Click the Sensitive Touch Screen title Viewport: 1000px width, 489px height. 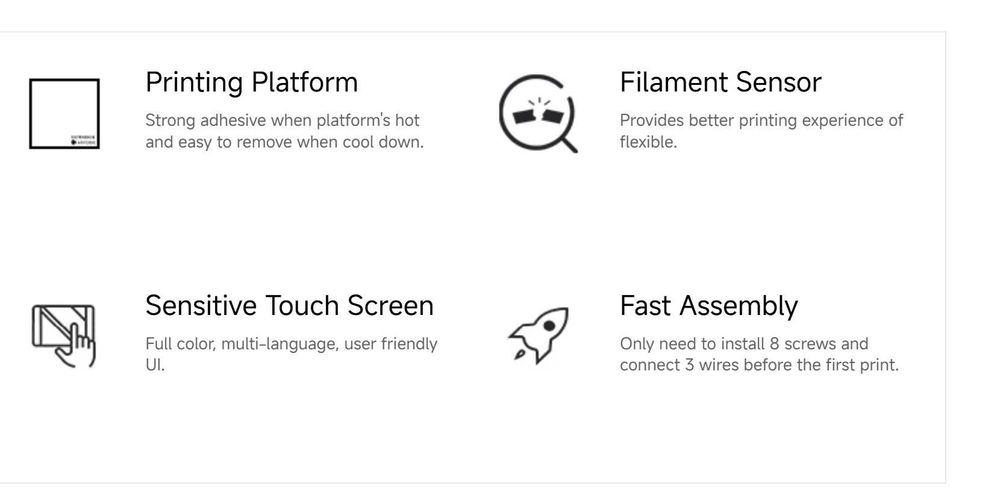pos(289,305)
